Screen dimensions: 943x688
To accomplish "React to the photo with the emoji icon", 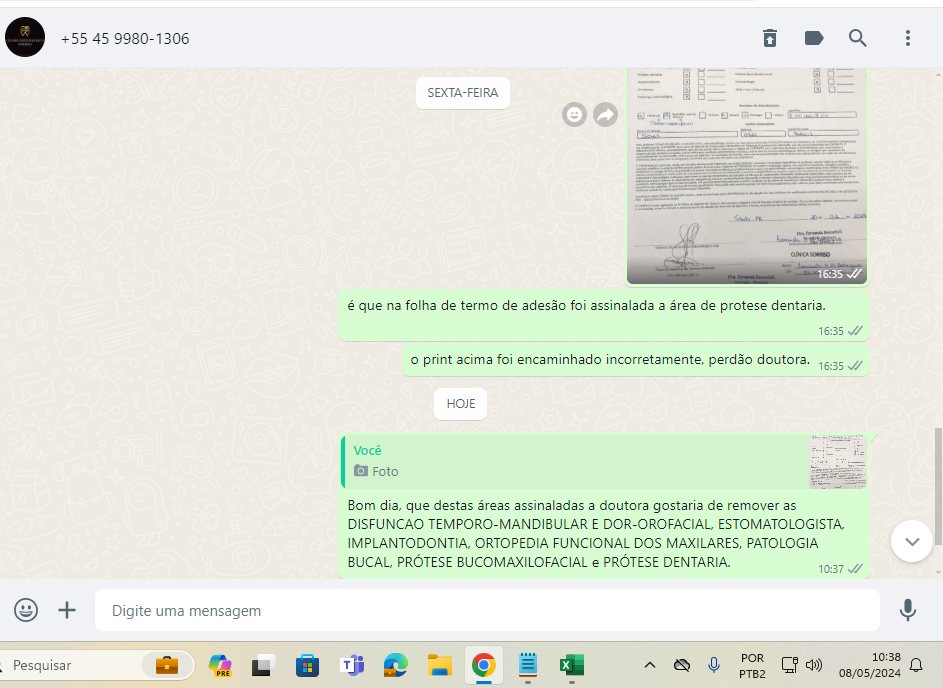I will [x=574, y=114].
